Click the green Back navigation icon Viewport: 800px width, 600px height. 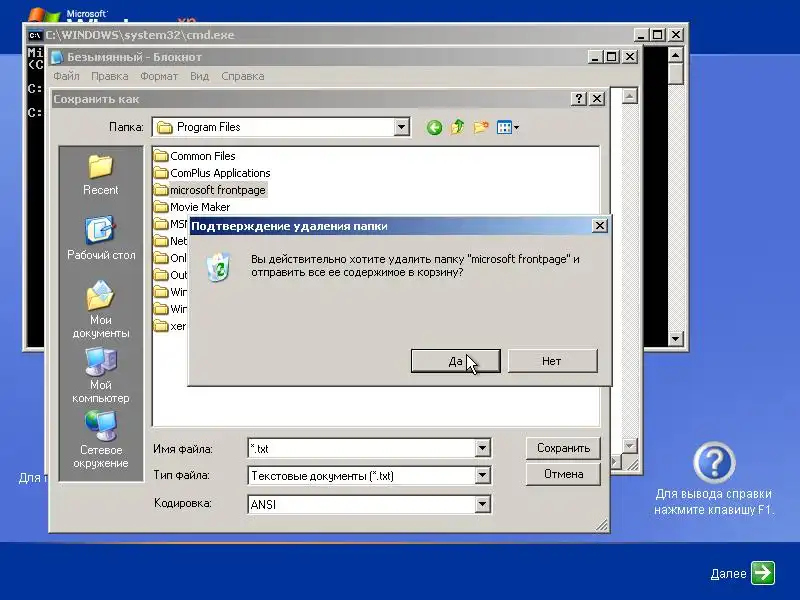[434, 128]
